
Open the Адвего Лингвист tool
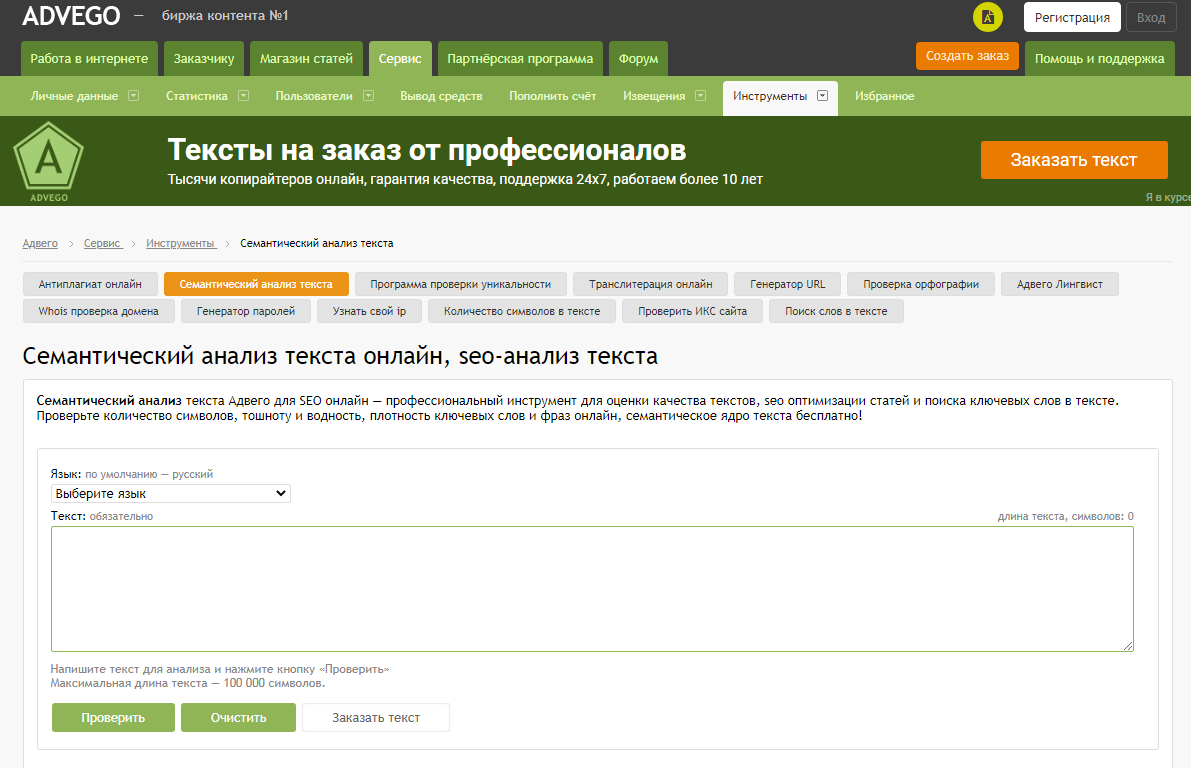pyautogui.click(x=1060, y=284)
